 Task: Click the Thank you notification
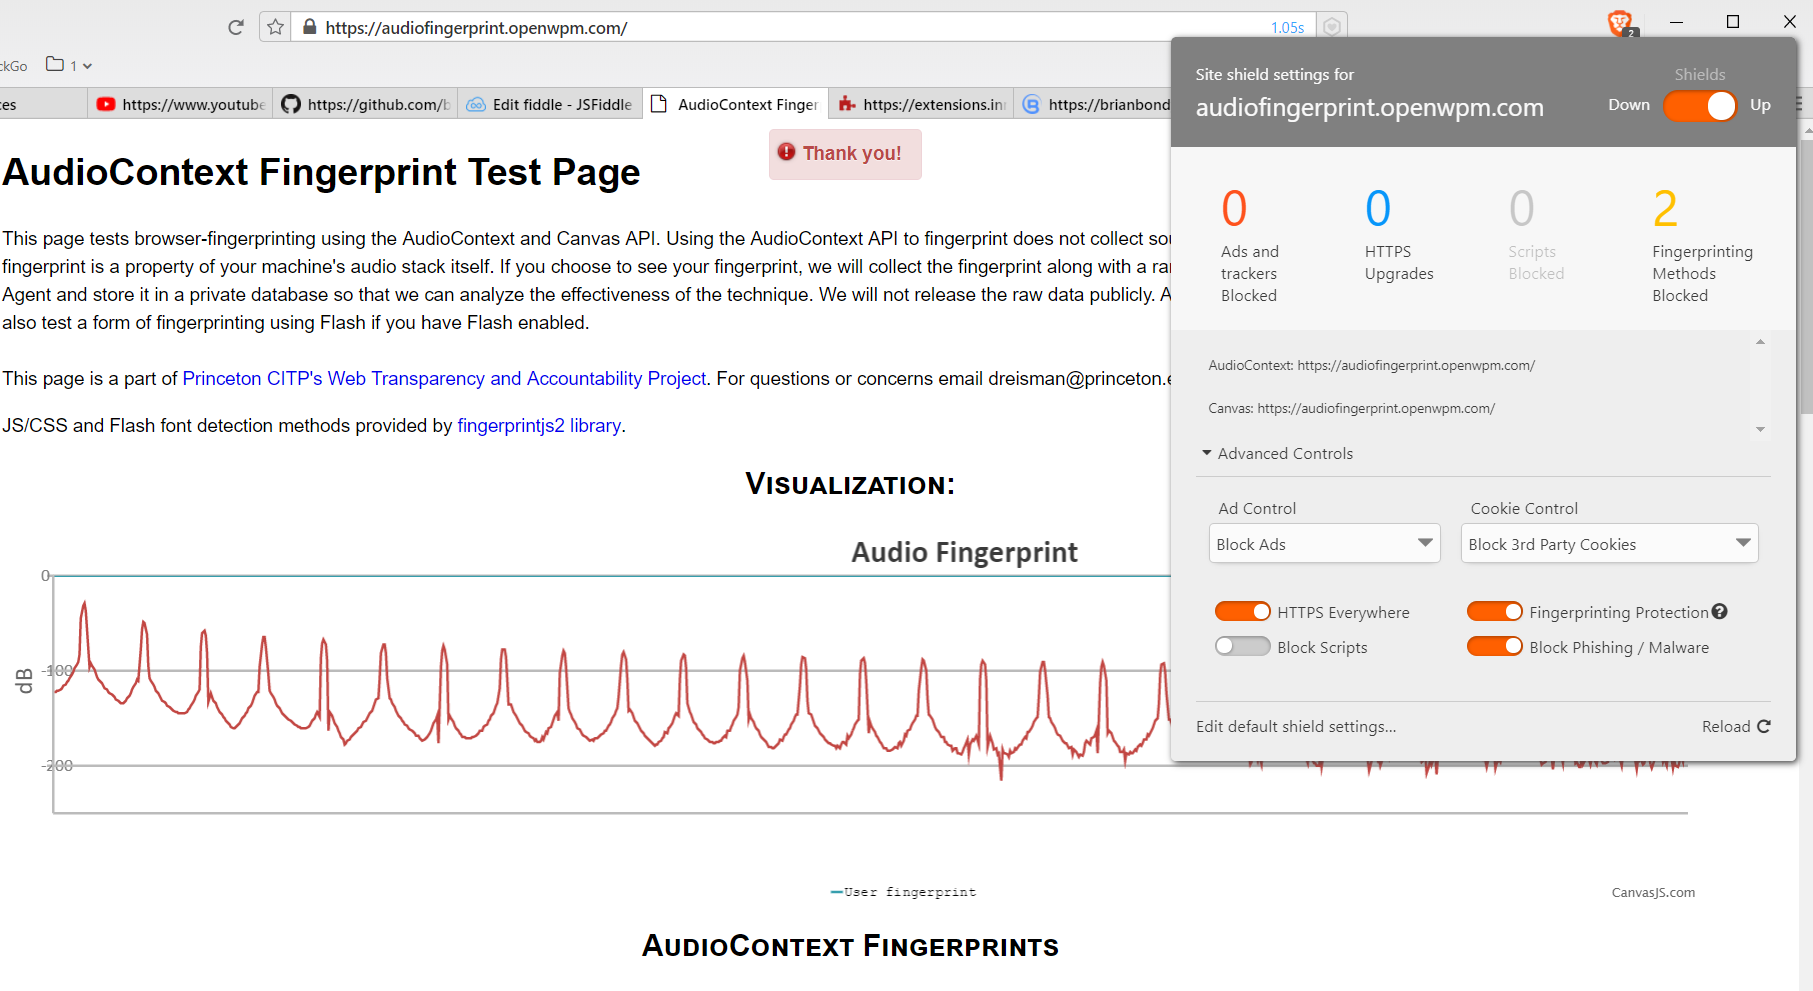click(x=845, y=153)
